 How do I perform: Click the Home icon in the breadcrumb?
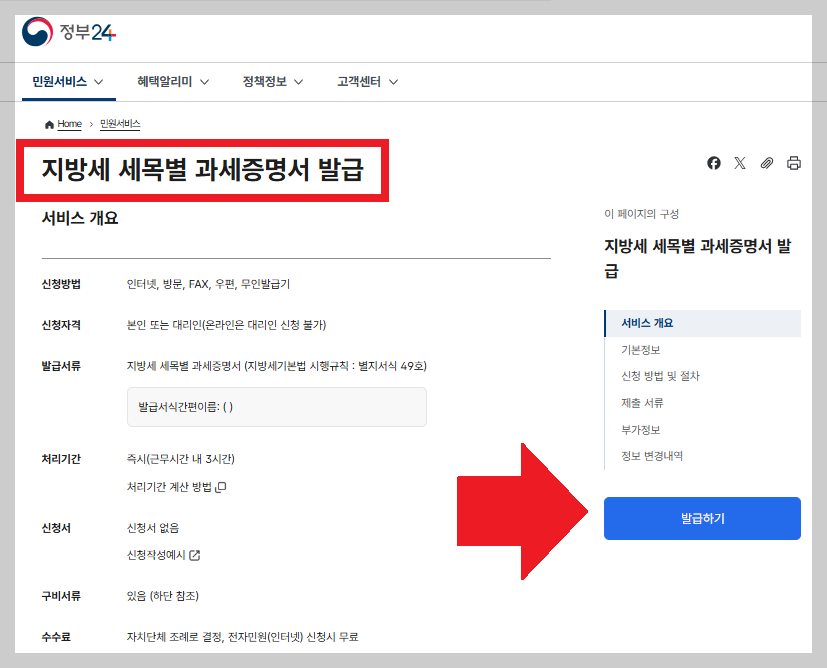(47, 124)
